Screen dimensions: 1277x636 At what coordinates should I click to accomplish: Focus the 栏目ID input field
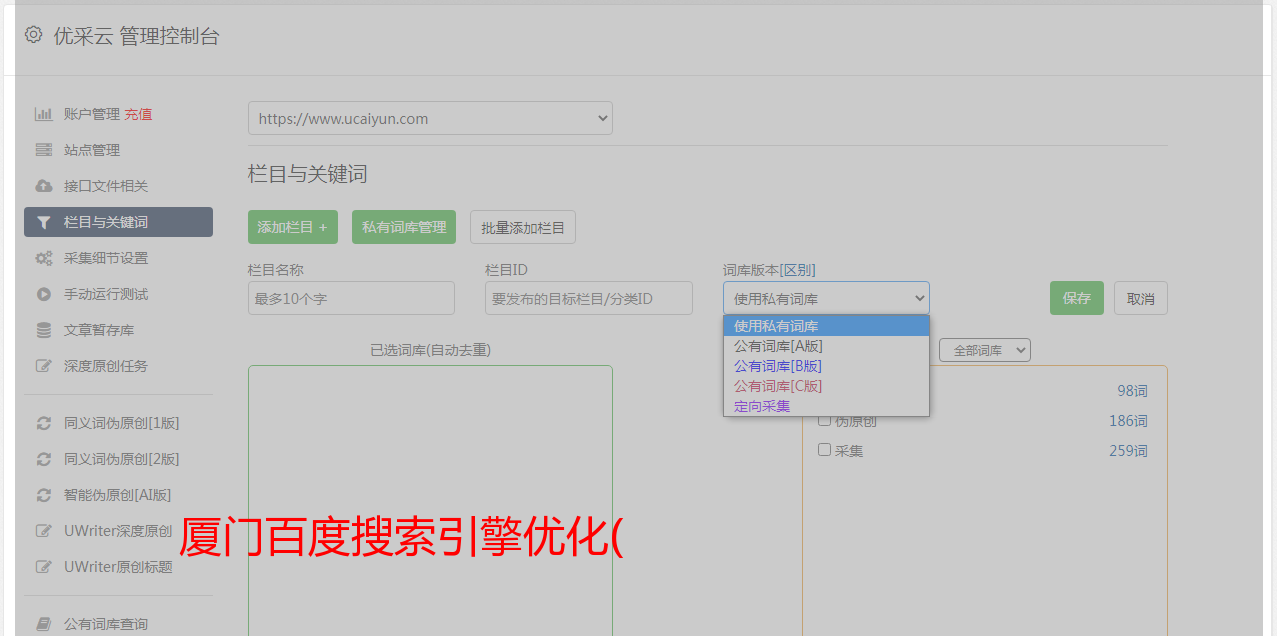coord(589,298)
